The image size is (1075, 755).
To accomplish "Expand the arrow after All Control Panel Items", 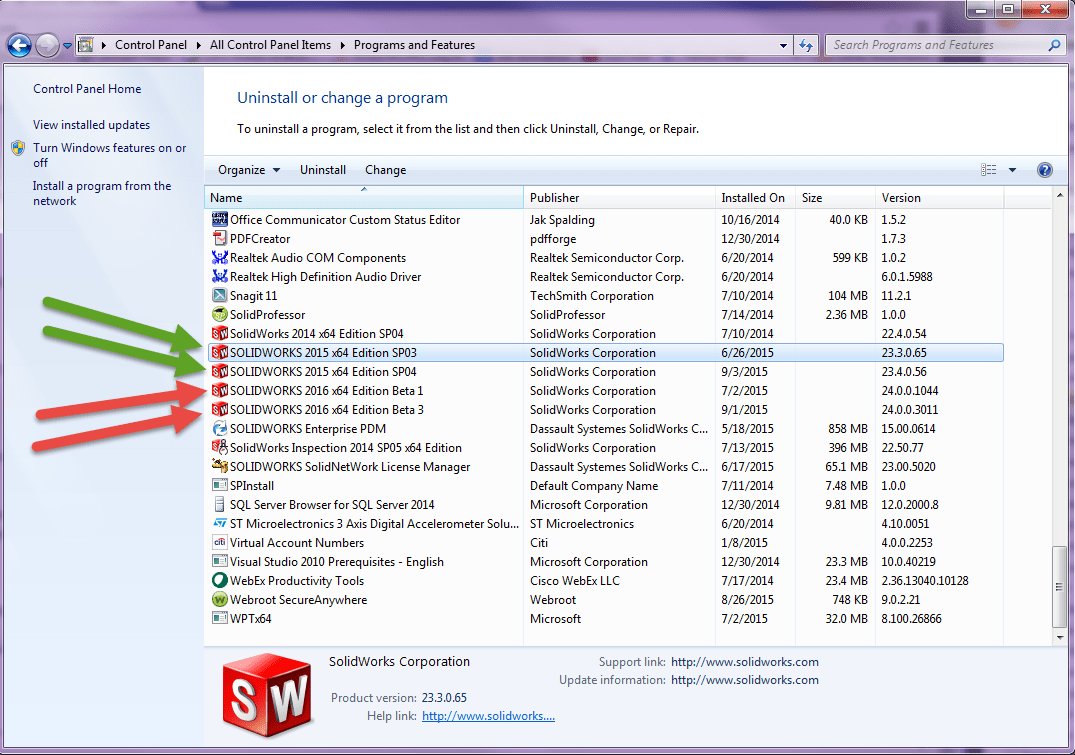I will point(342,45).
